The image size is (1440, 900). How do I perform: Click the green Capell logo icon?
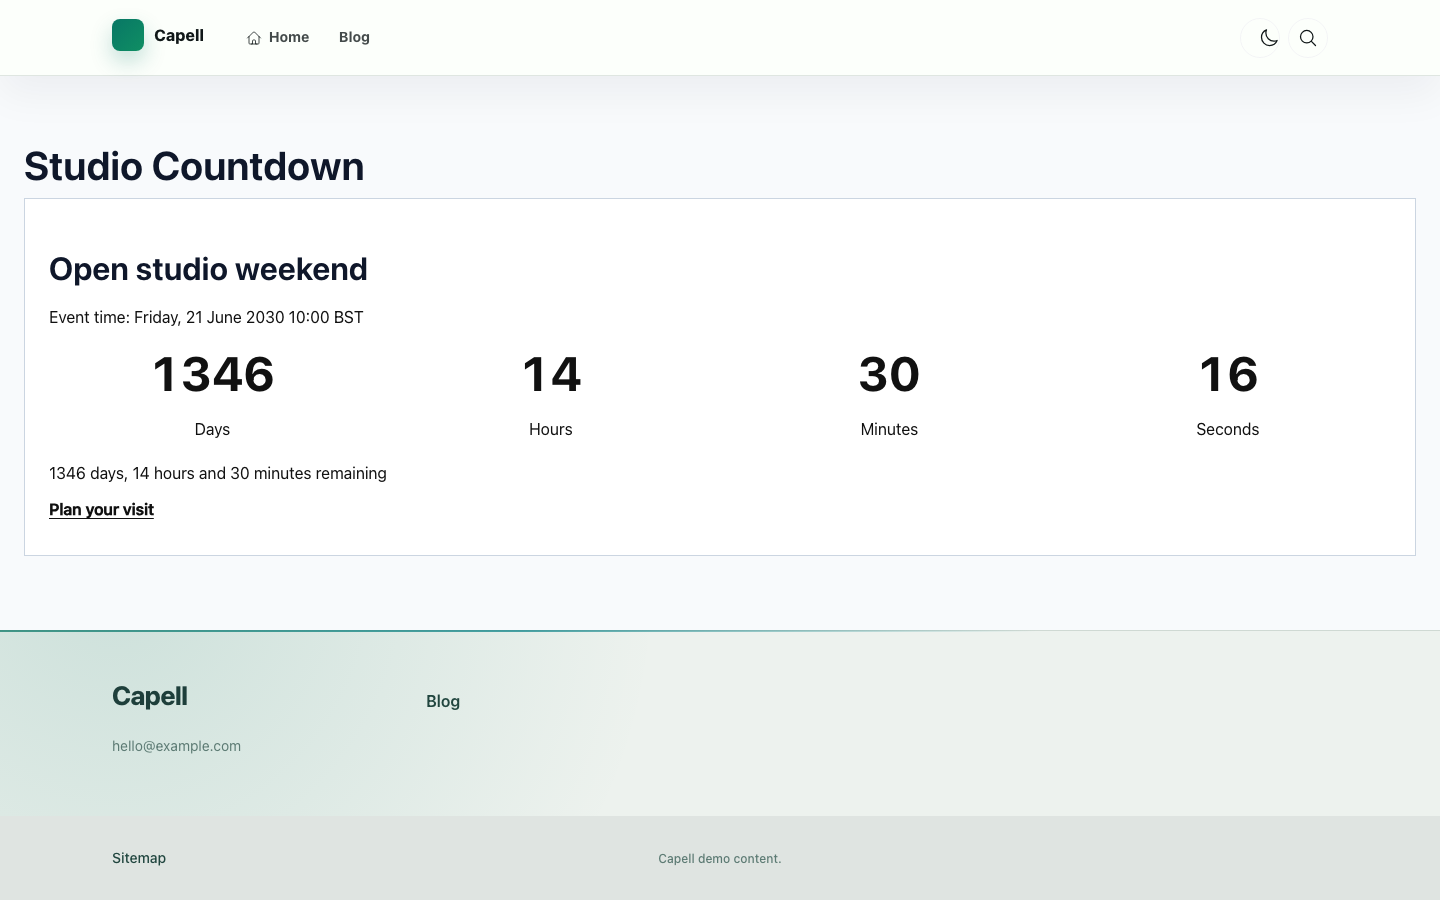[128, 35]
